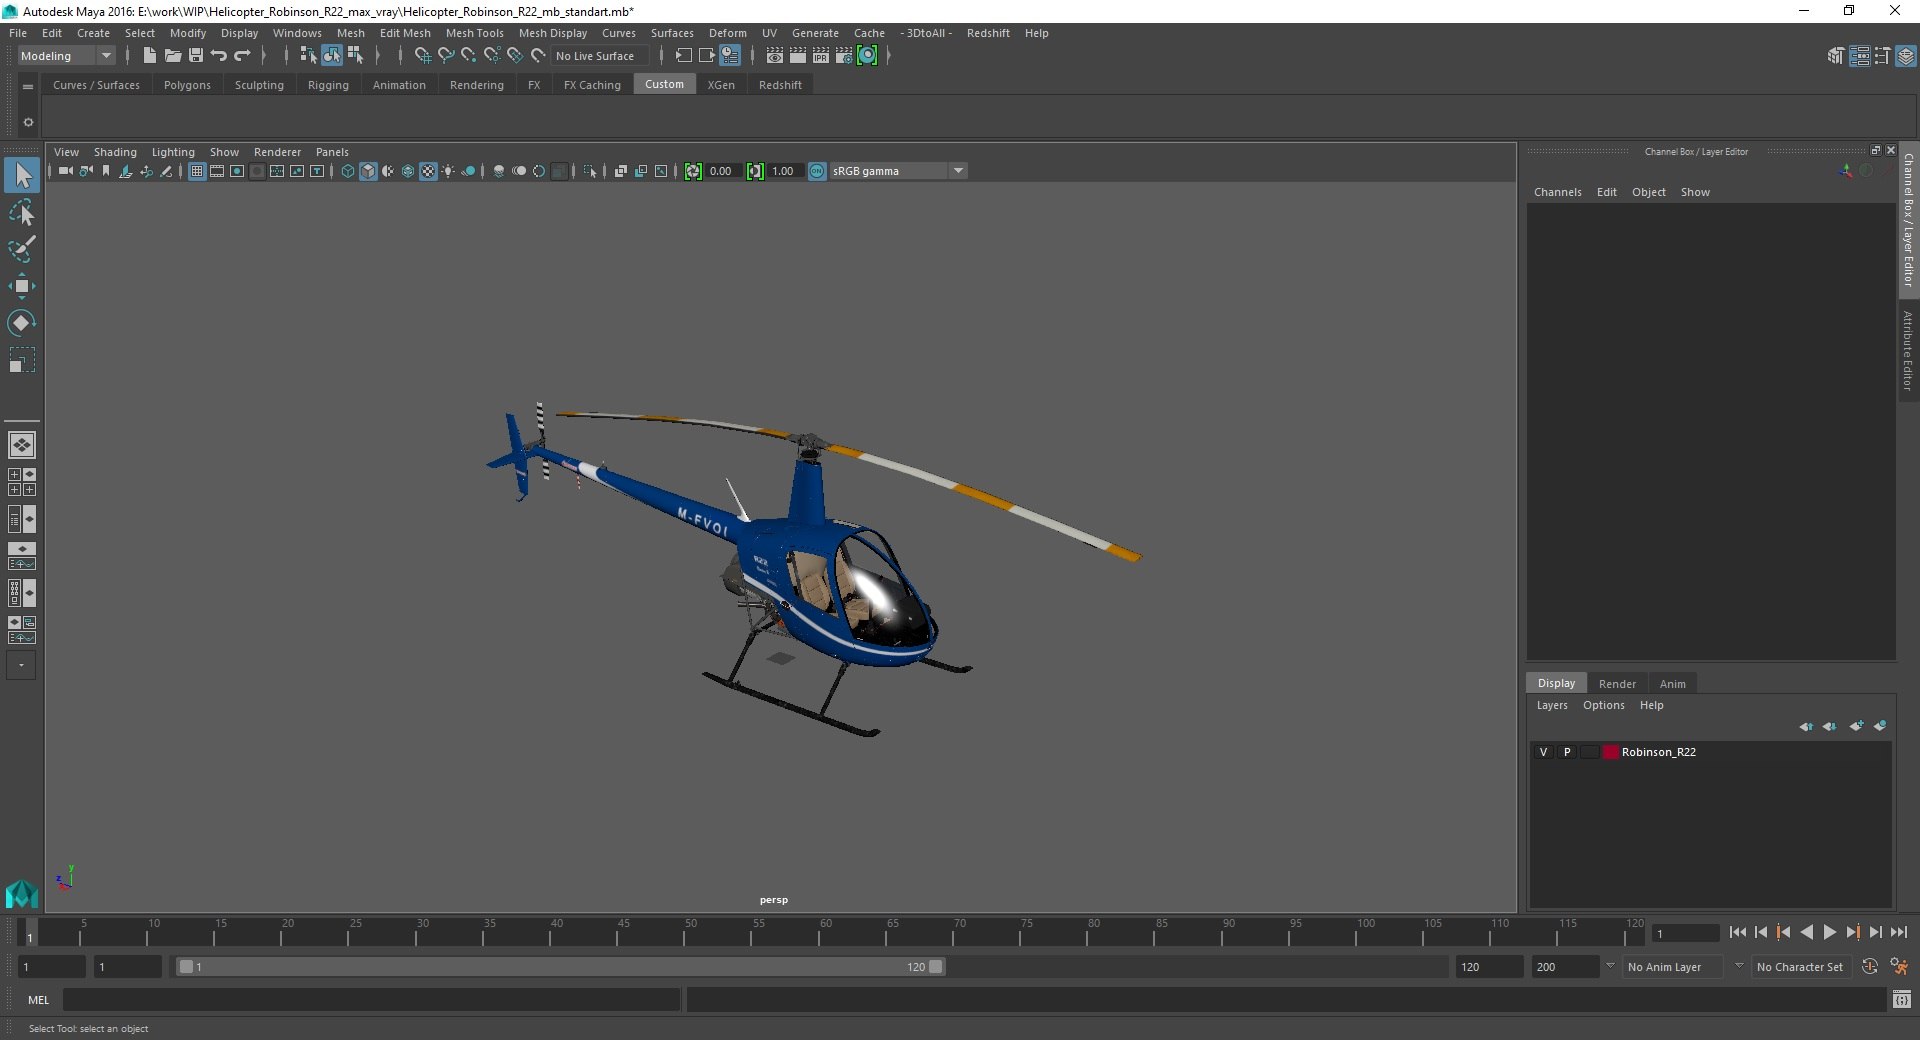Click the viewport select camera icon
This screenshot has width=1920, height=1040.
click(x=65, y=171)
